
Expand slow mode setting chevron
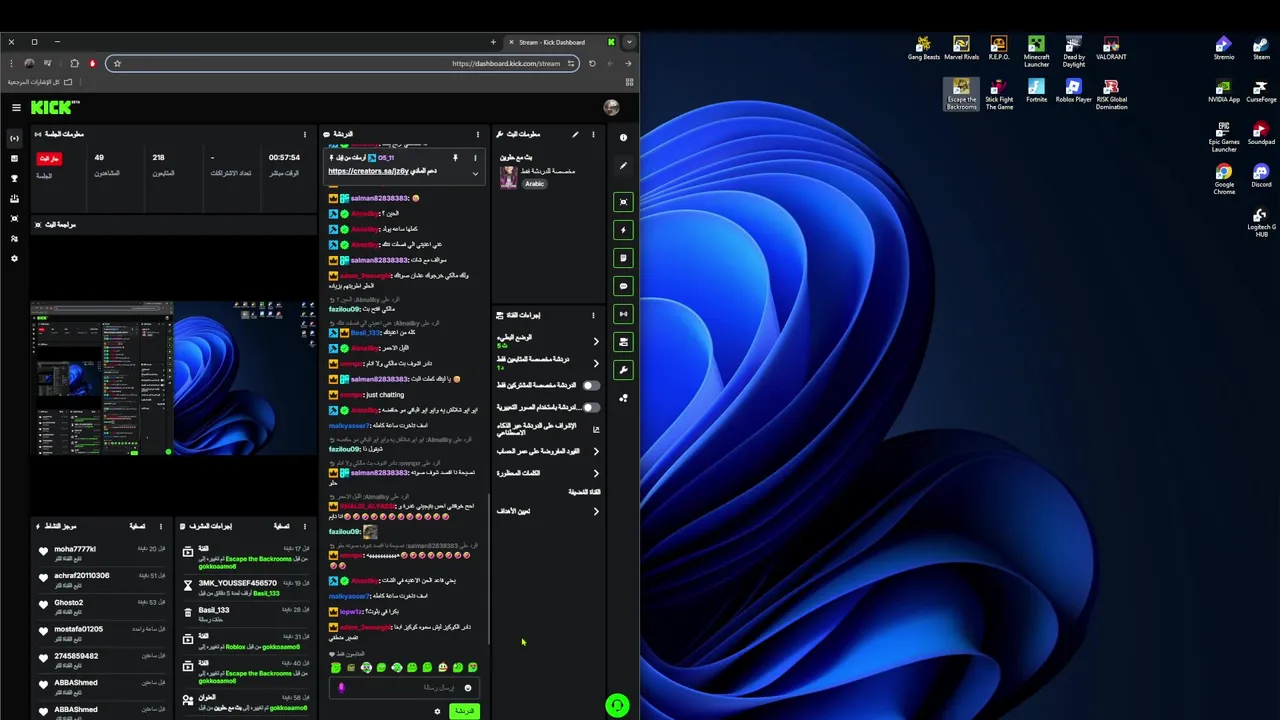[x=596, y=342]
